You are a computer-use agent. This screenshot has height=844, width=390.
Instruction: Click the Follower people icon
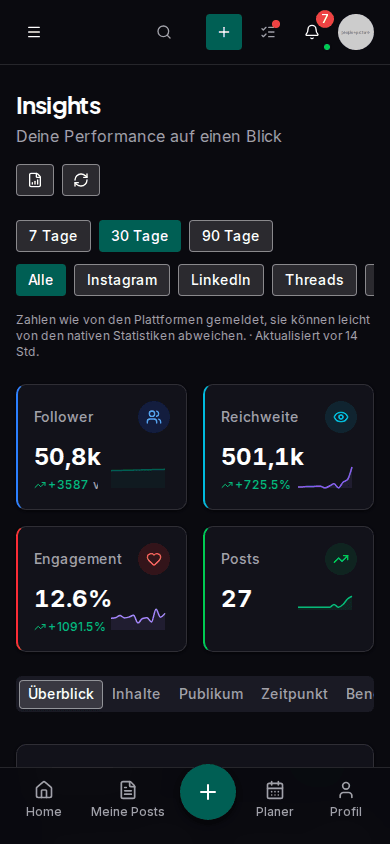[x=154, y=417]
